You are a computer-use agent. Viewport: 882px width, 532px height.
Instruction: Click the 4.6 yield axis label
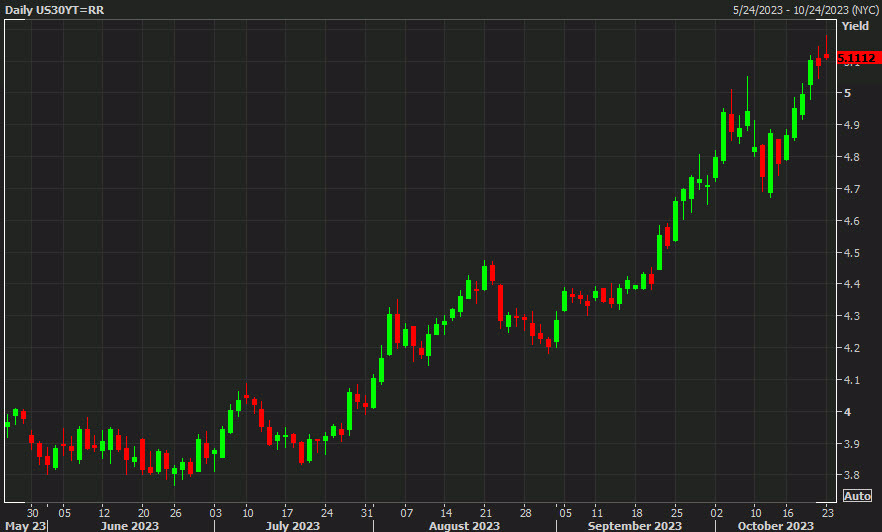852,221
